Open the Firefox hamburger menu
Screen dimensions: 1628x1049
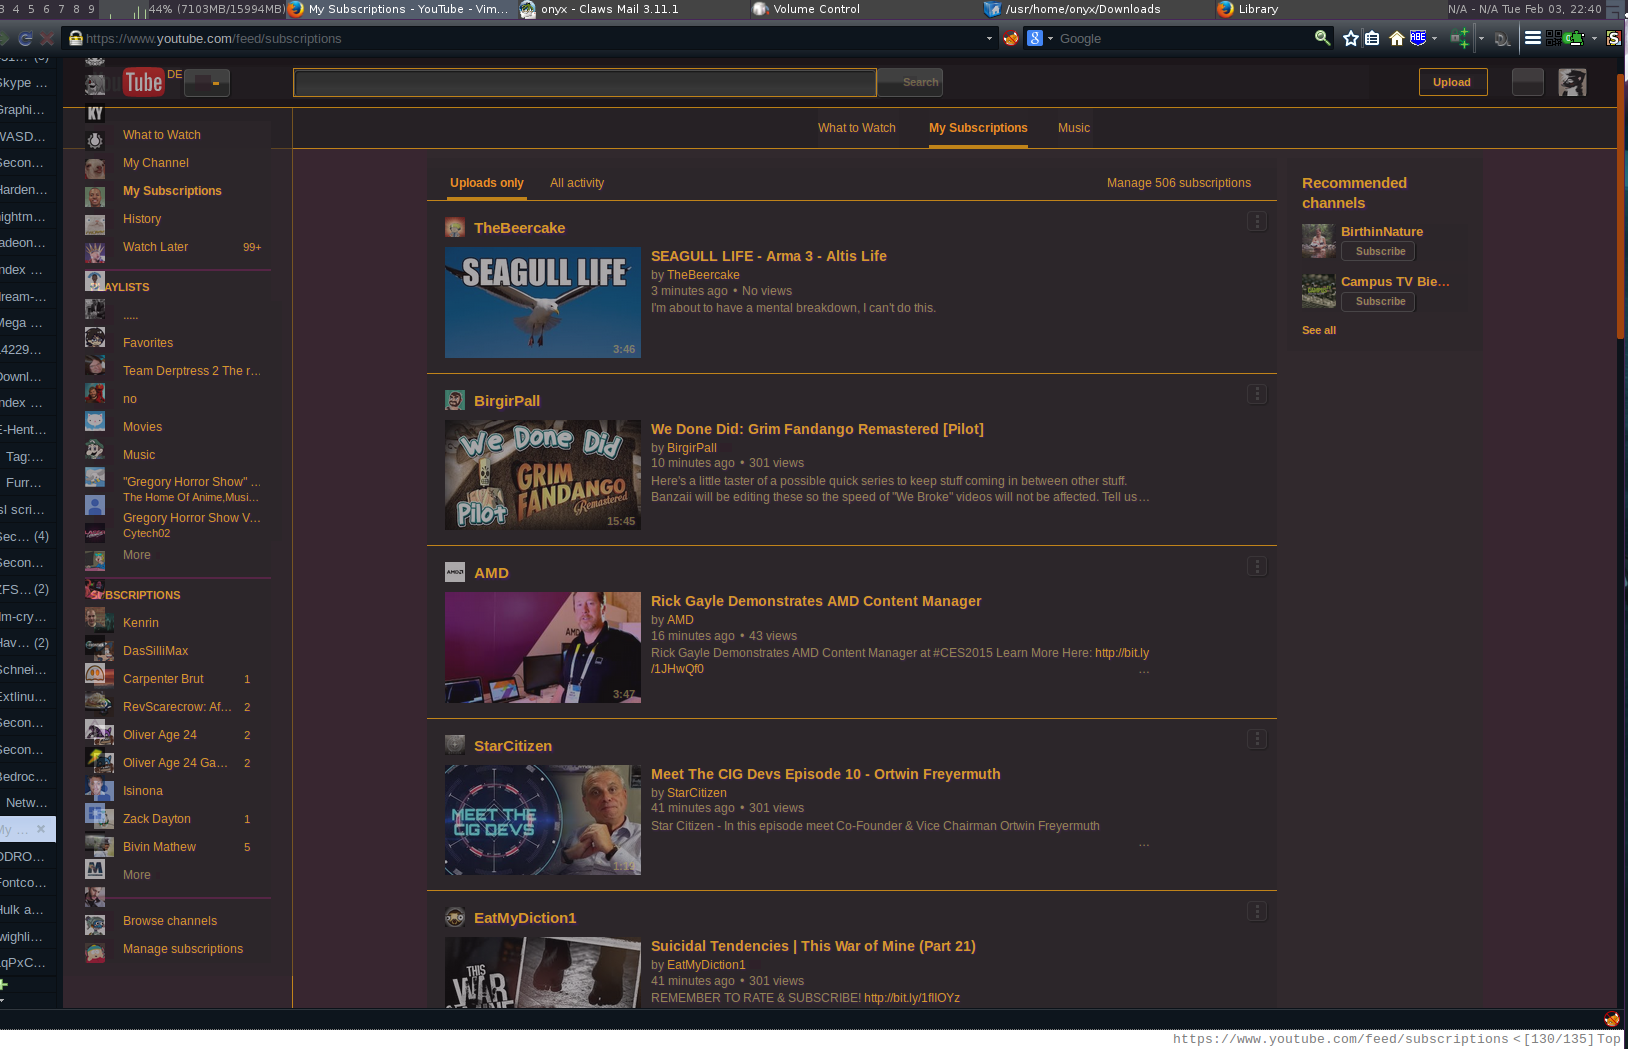1532,38
